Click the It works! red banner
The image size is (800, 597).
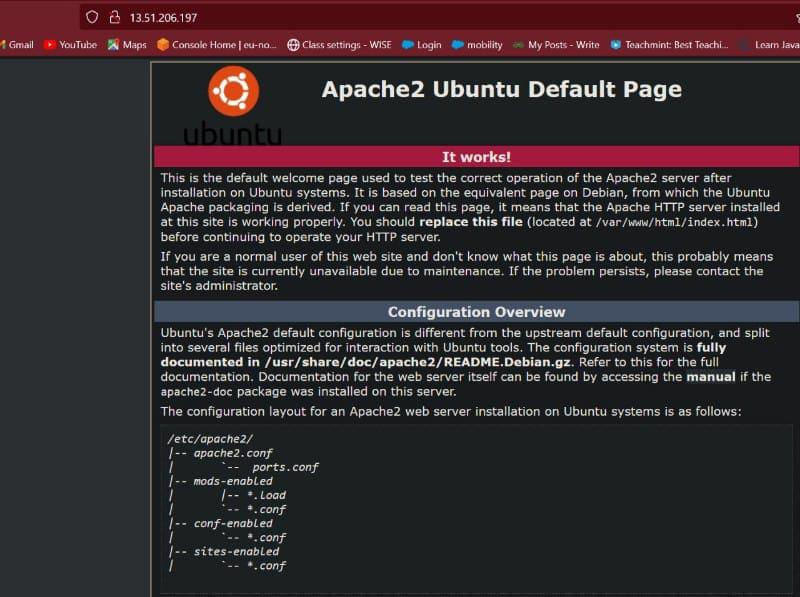[477, 157]
